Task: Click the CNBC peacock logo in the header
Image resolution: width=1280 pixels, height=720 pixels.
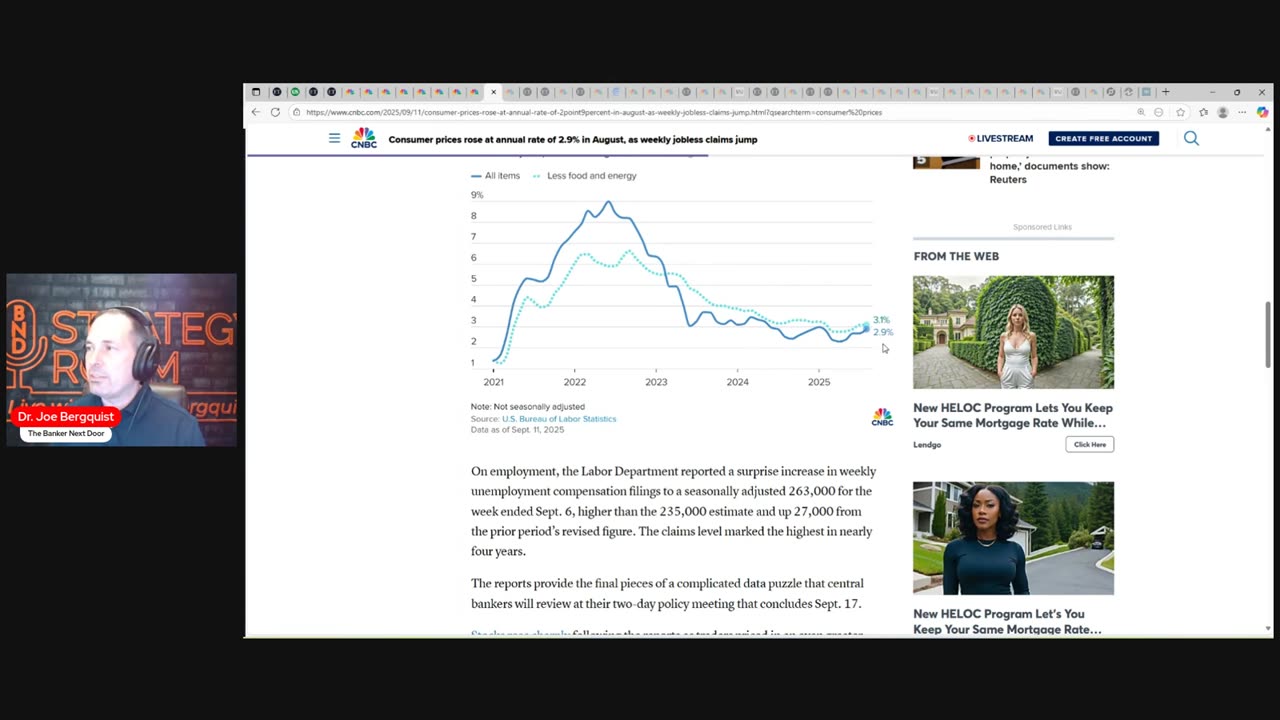Action: [x=363, y=138]
